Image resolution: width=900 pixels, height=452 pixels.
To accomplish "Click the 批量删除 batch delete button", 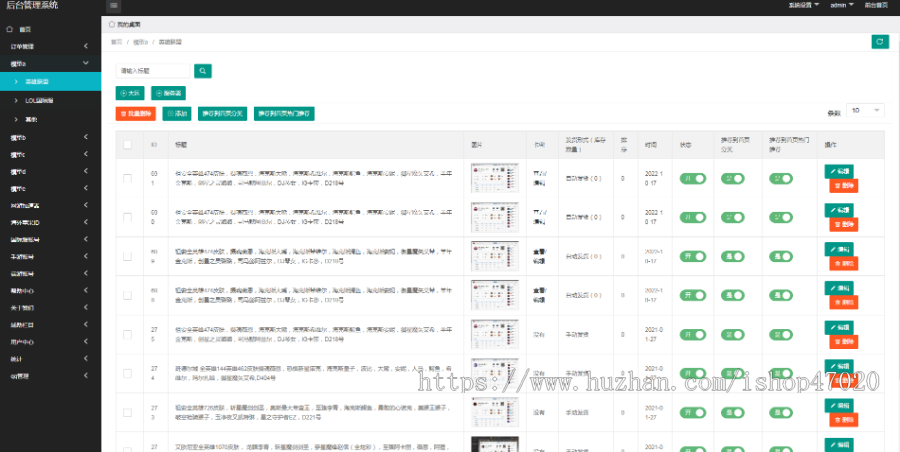I will [x=135, y=114].
